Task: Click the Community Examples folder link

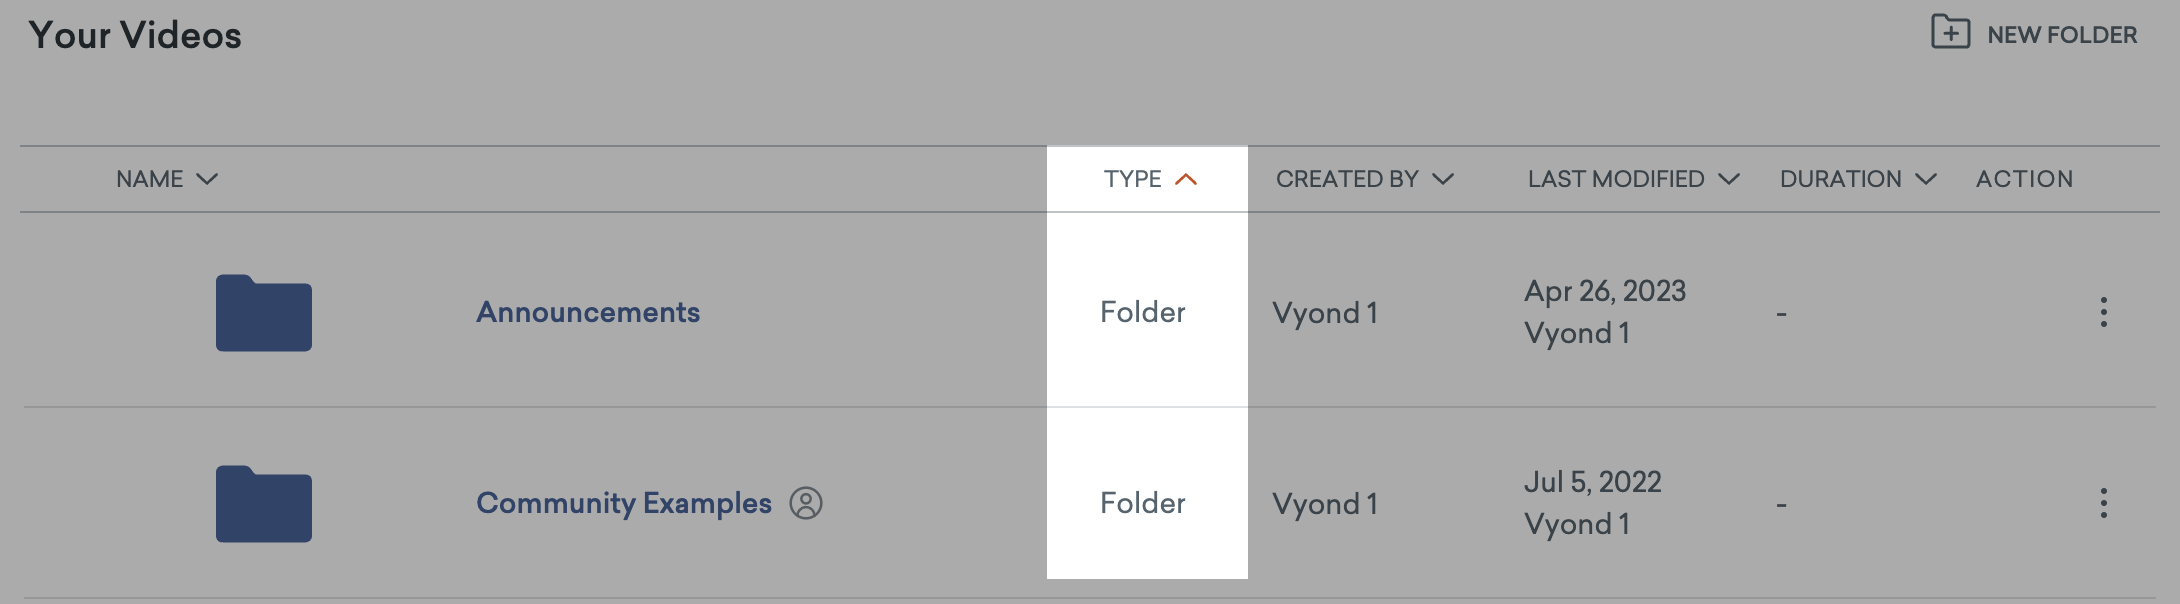Action: [623, 503]
